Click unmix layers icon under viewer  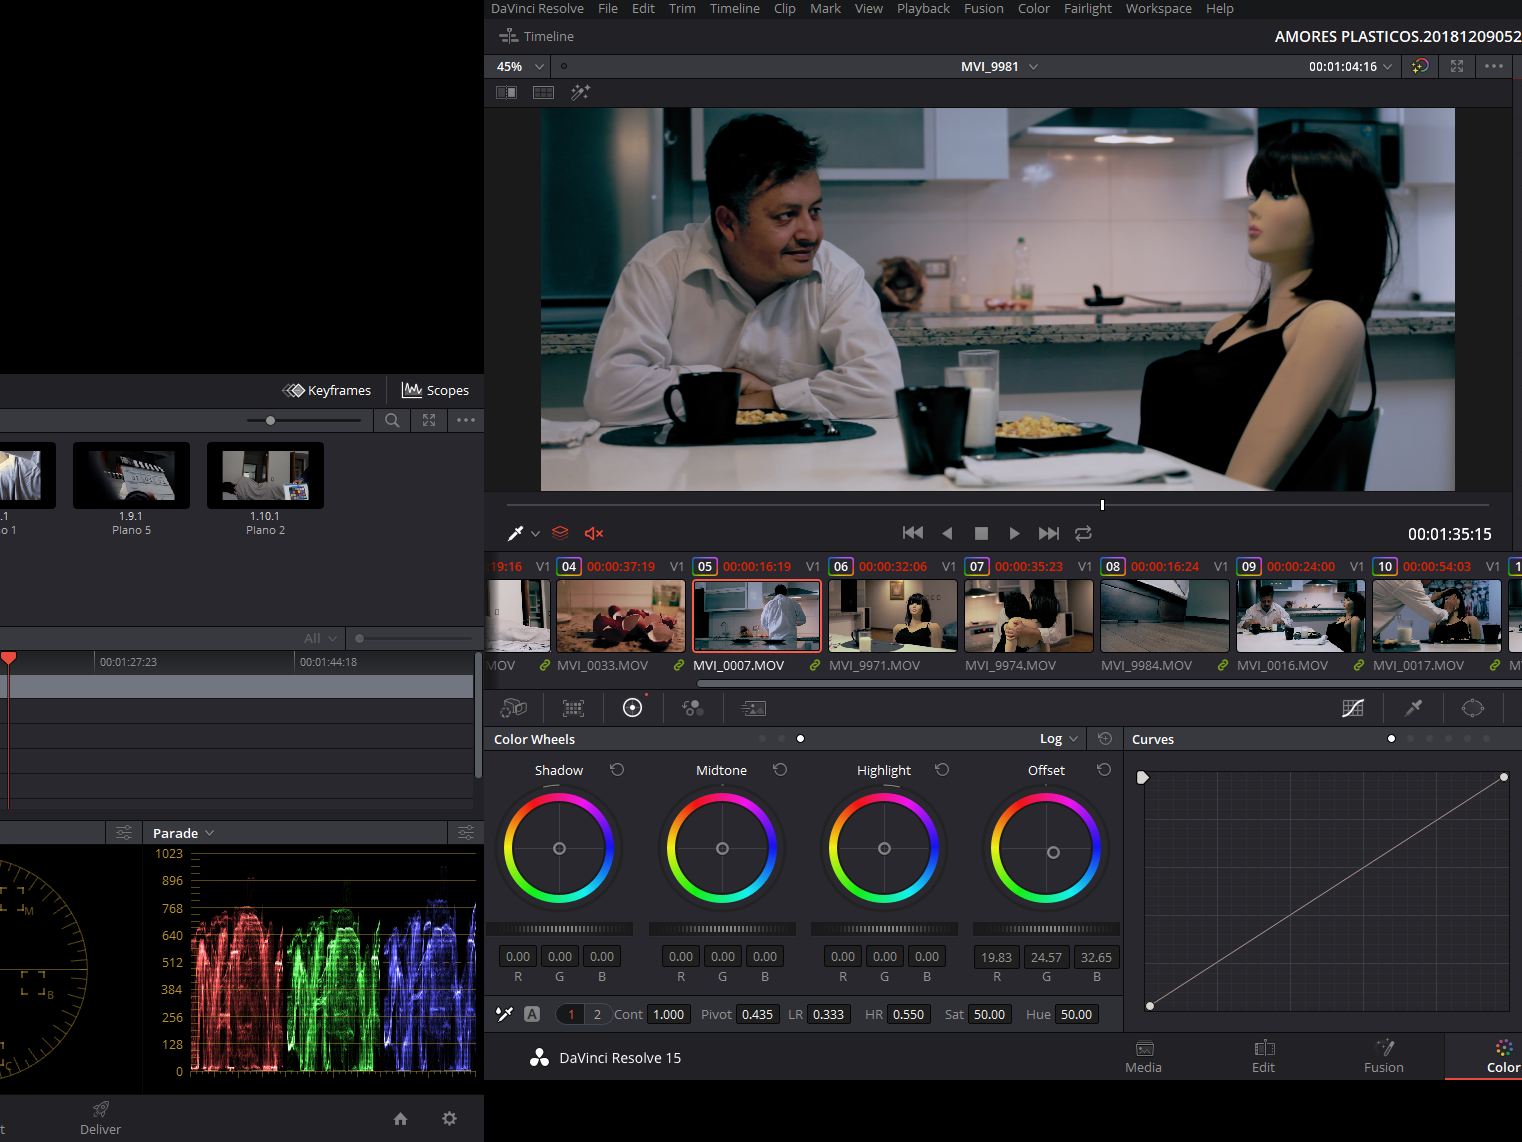point(560,533)
